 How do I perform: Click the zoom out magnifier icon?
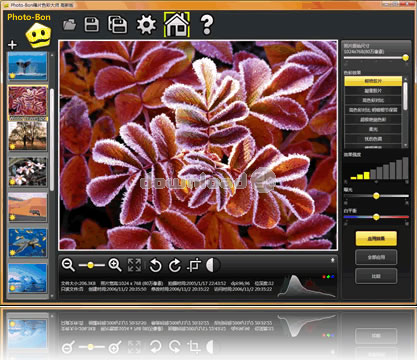tap(68, 265)
